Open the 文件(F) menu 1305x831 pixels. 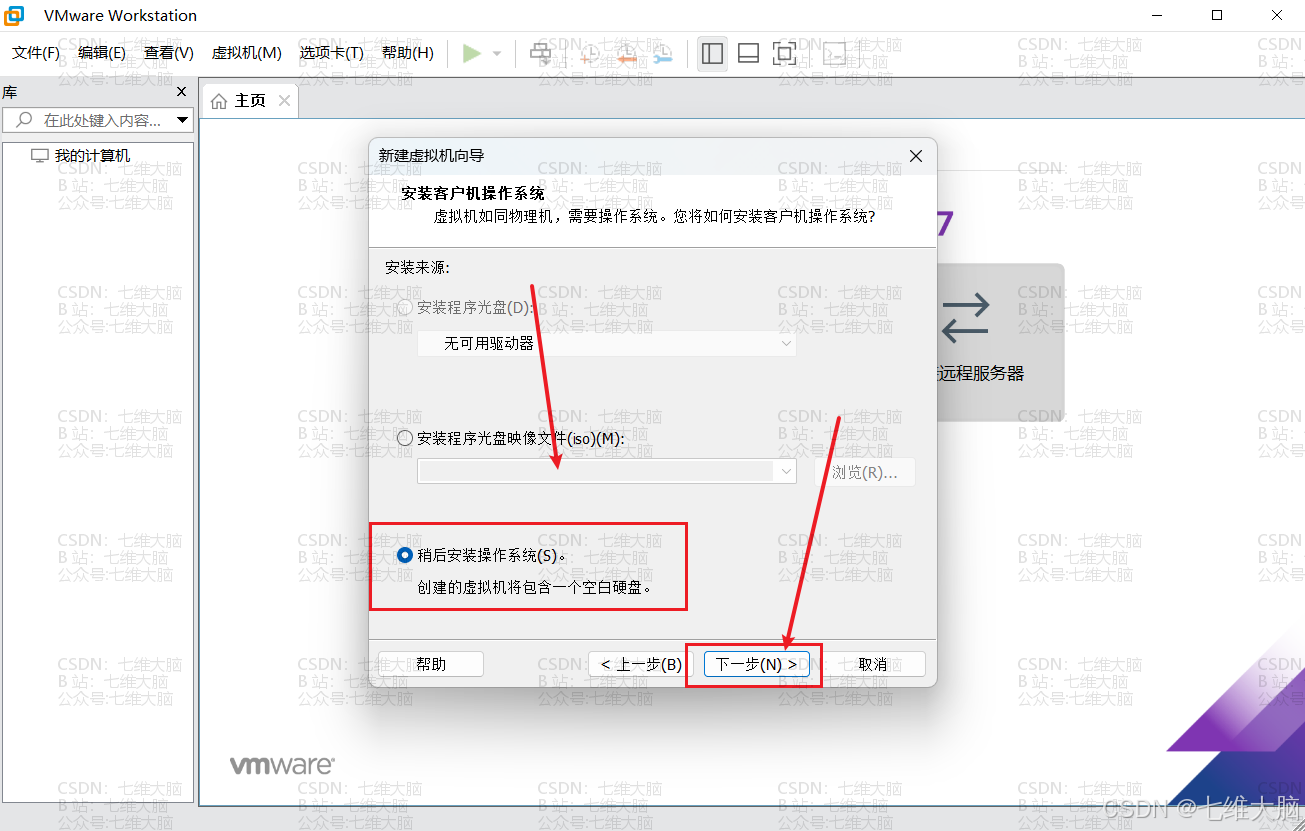(x=36, y=53)
